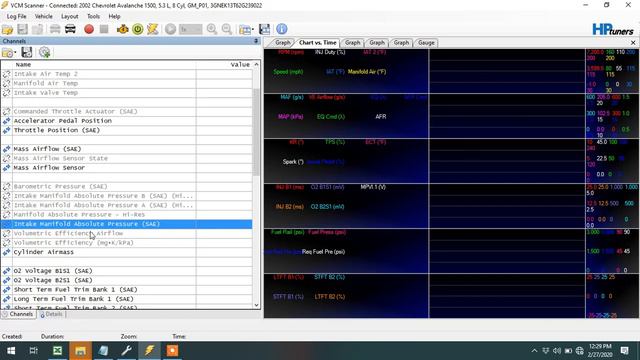Show hidden system tray icons
The width and height of the screenshot is (640, 360).
click(x=534, y=351)
